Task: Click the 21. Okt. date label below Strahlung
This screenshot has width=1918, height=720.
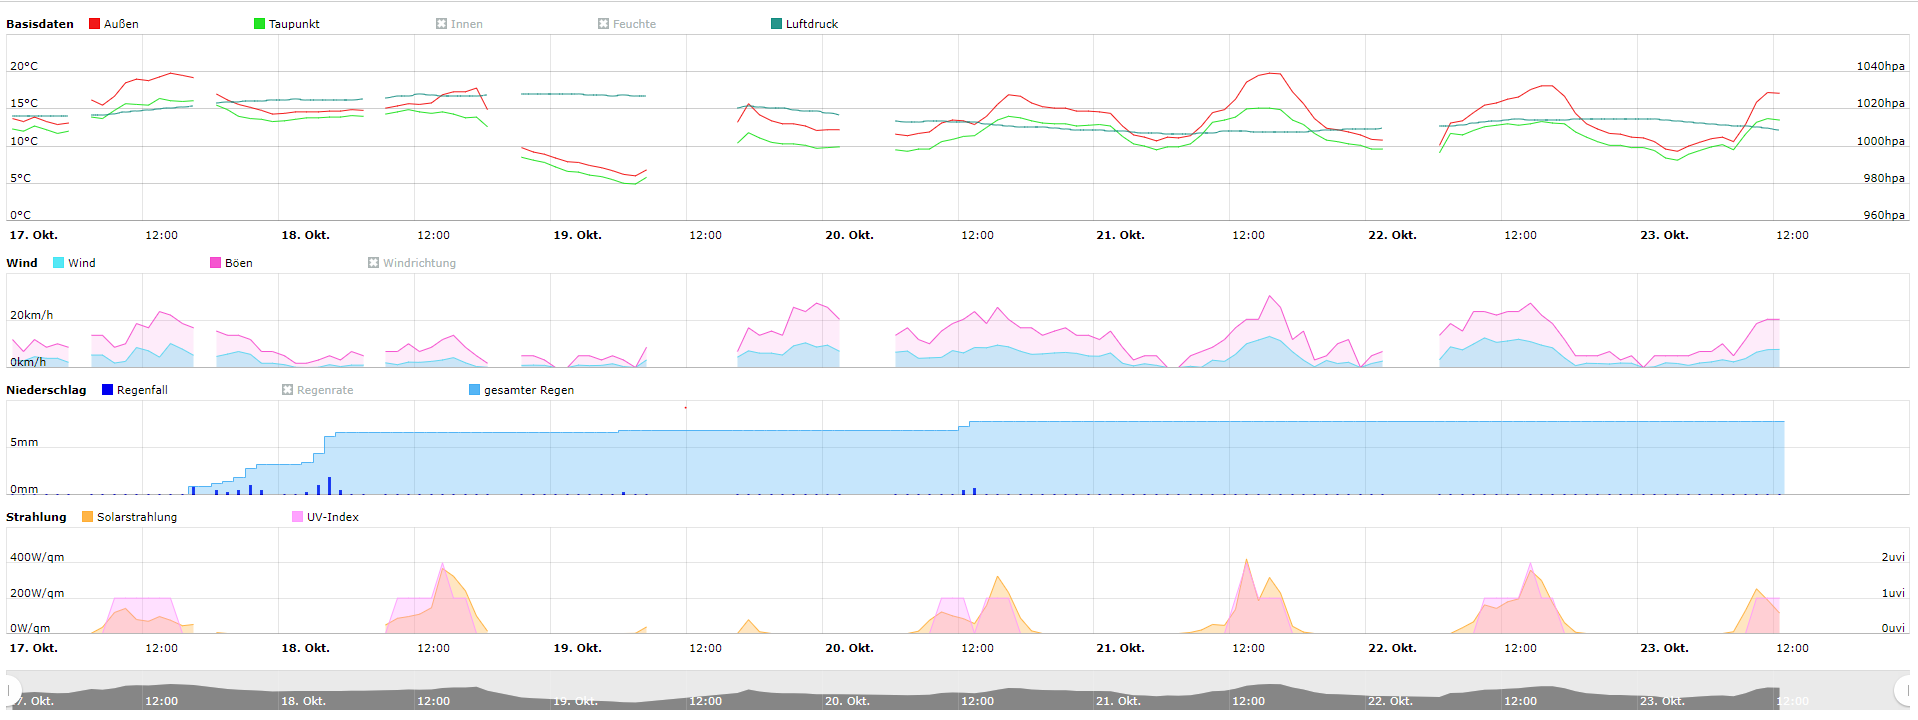Action: (1120, 648)
